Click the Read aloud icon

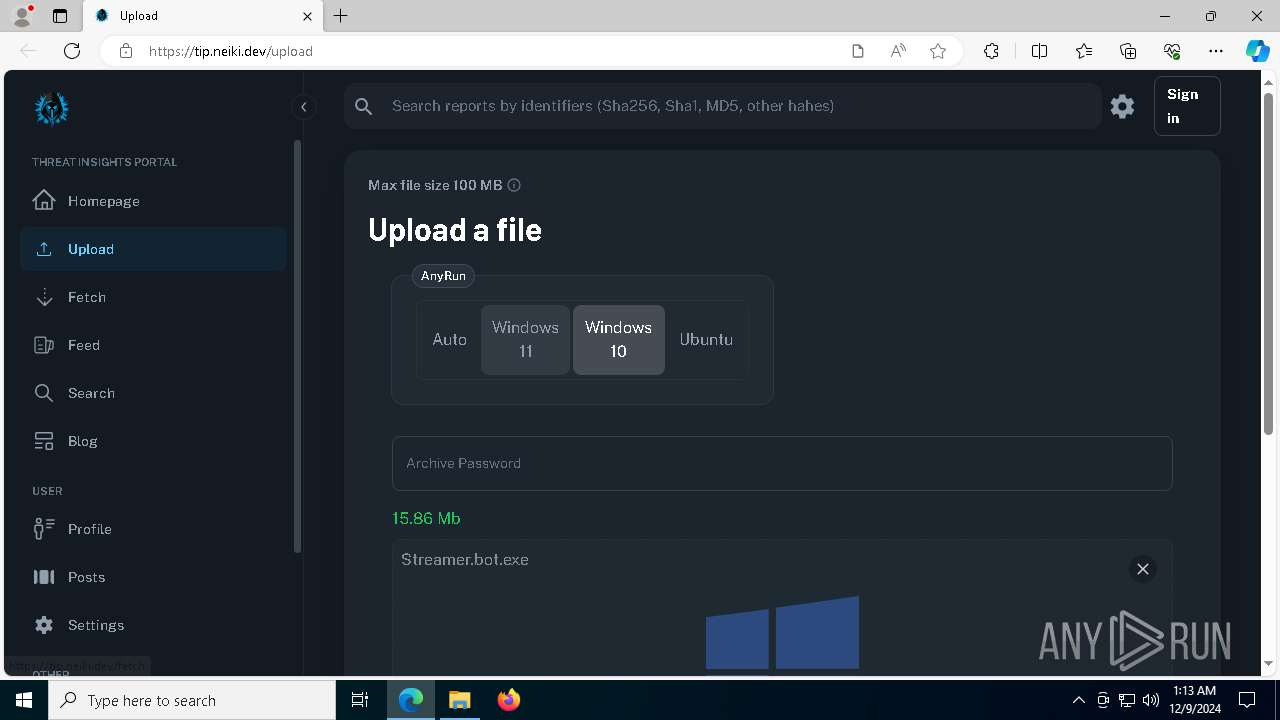898,51
